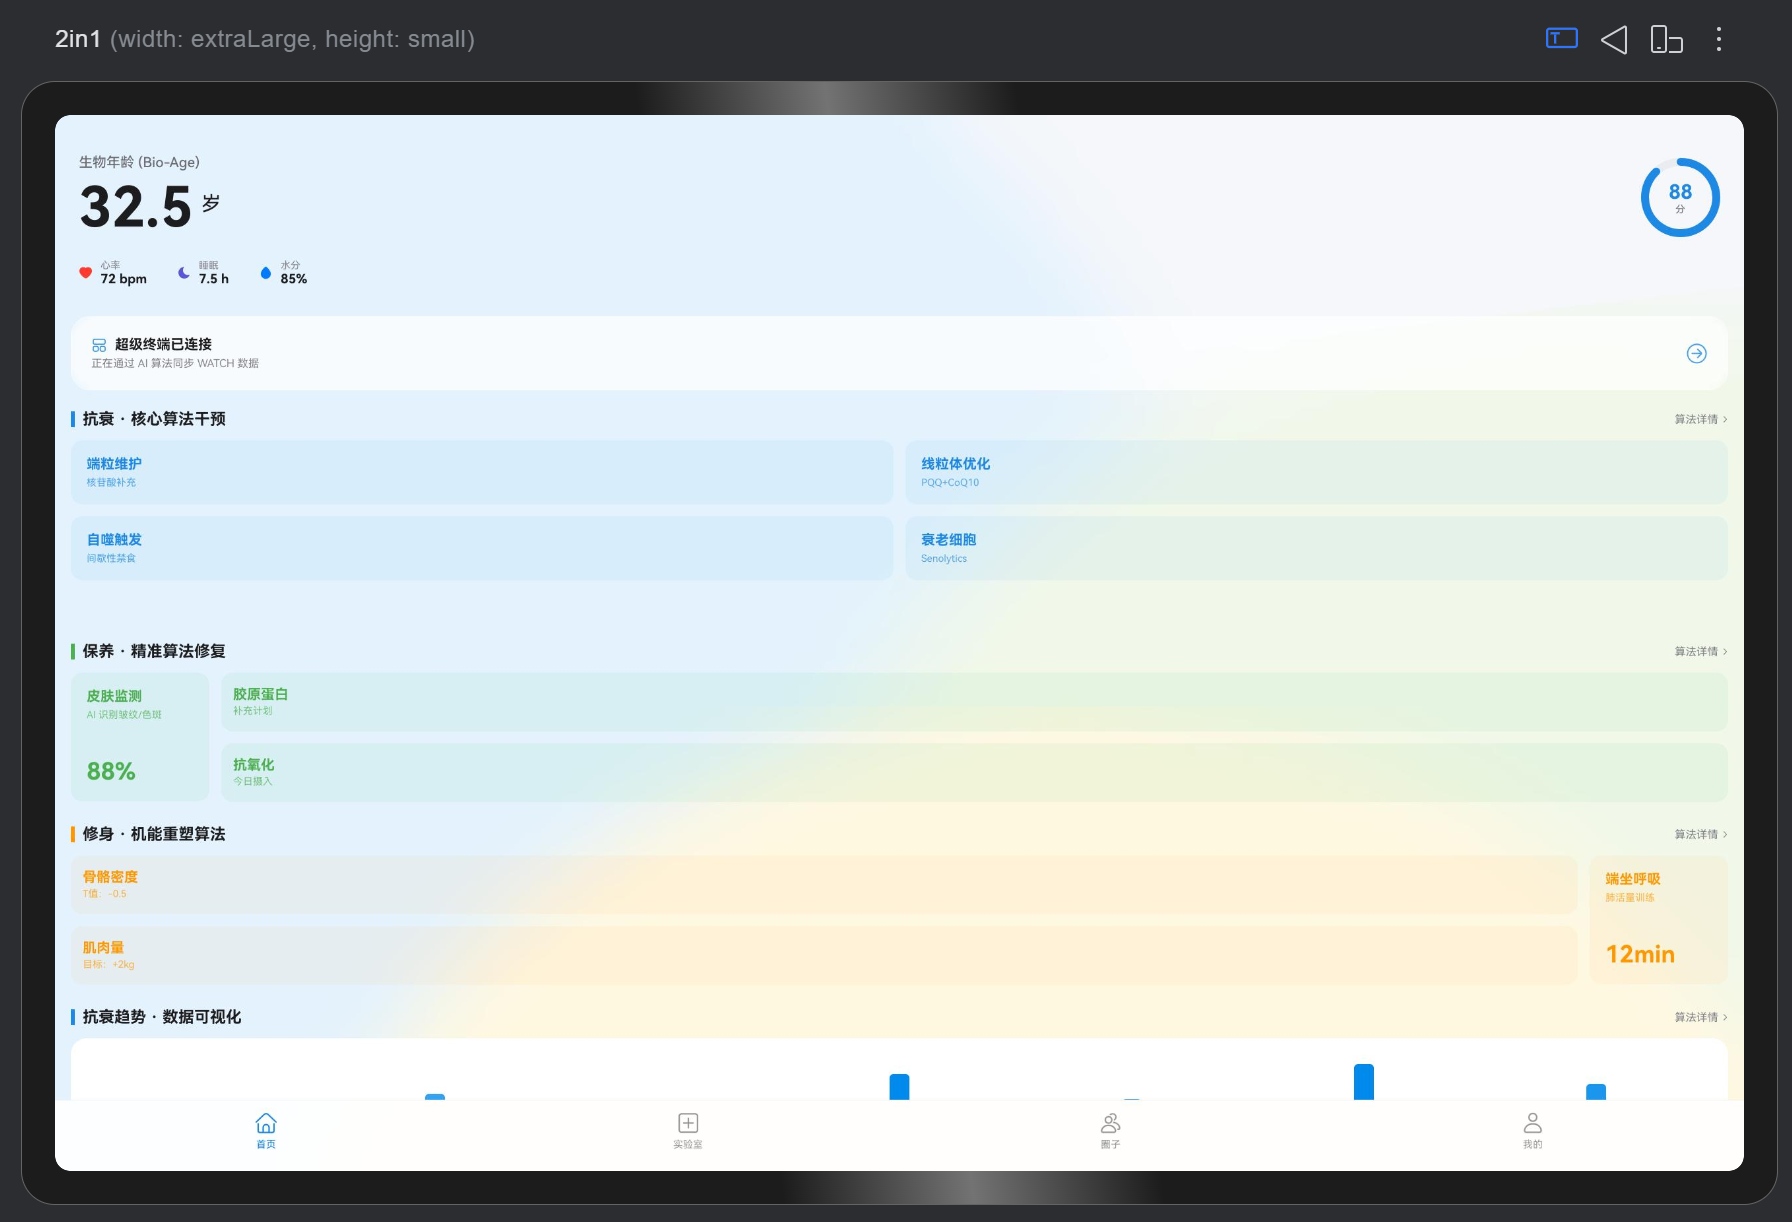Viewport: 1792px width, 1222px height.
Task: Select the 自噬触发 card
Action: point(482,548)
